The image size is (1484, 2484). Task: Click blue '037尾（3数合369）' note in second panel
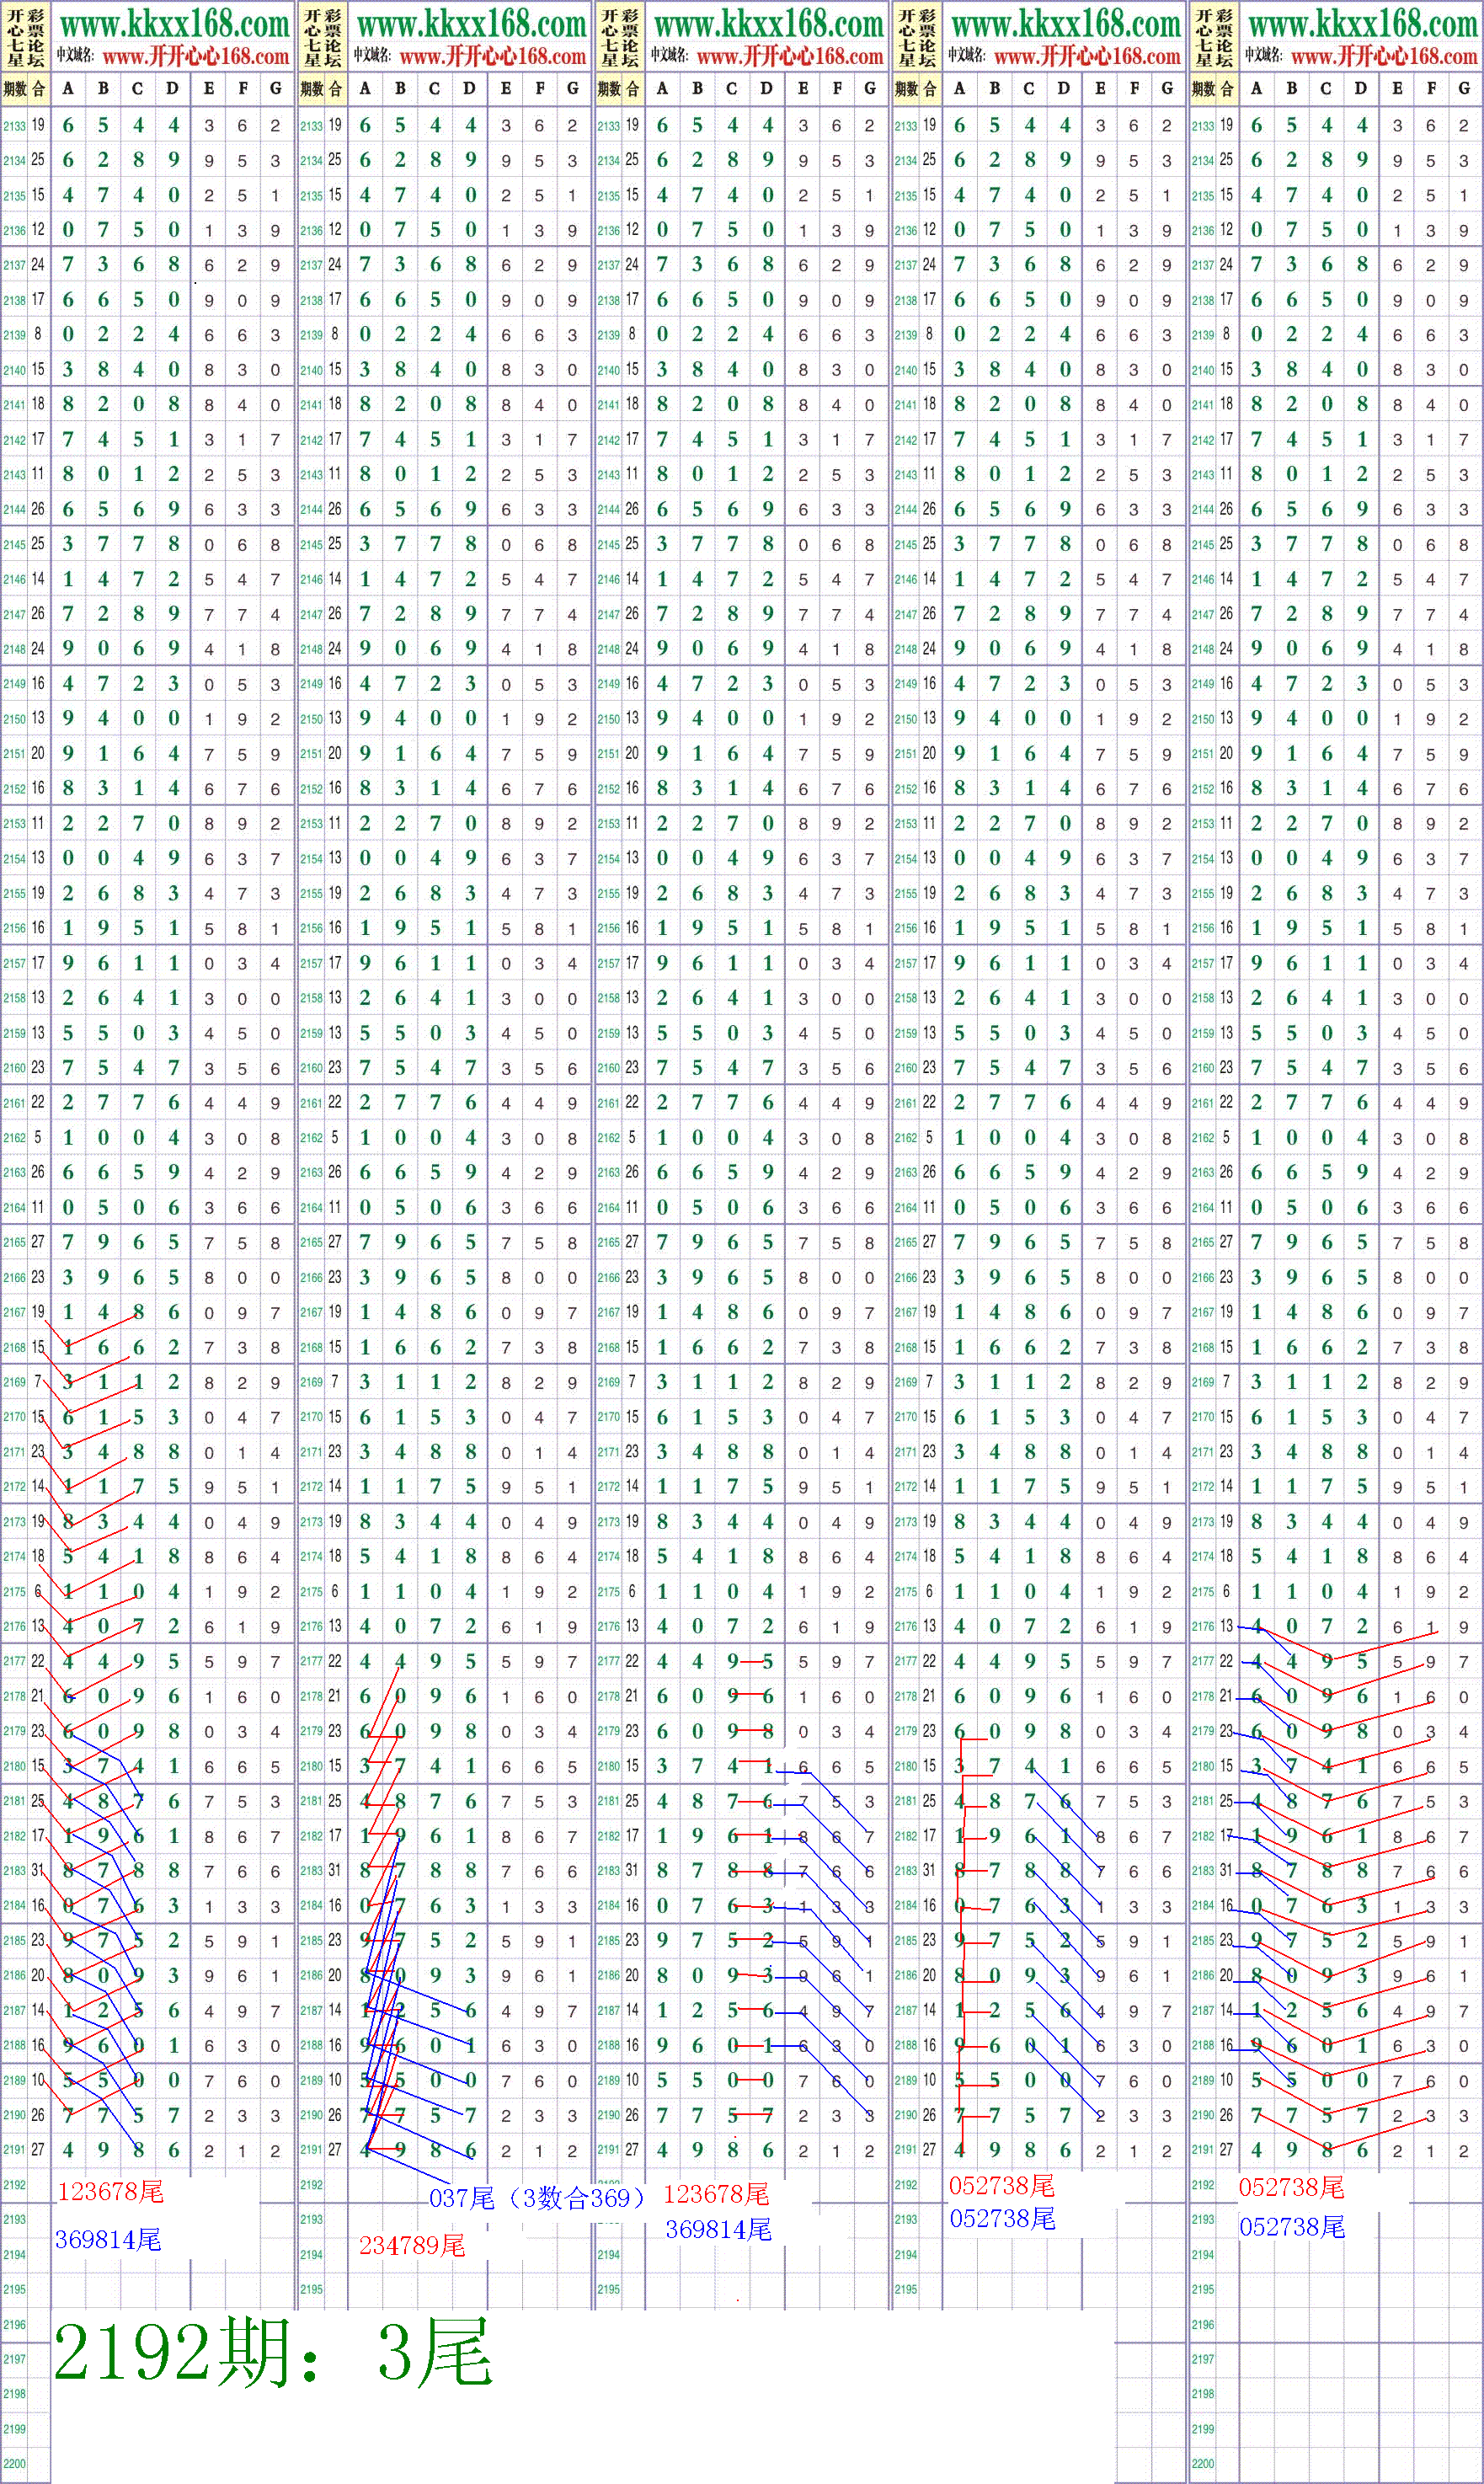click(537, 2197)
